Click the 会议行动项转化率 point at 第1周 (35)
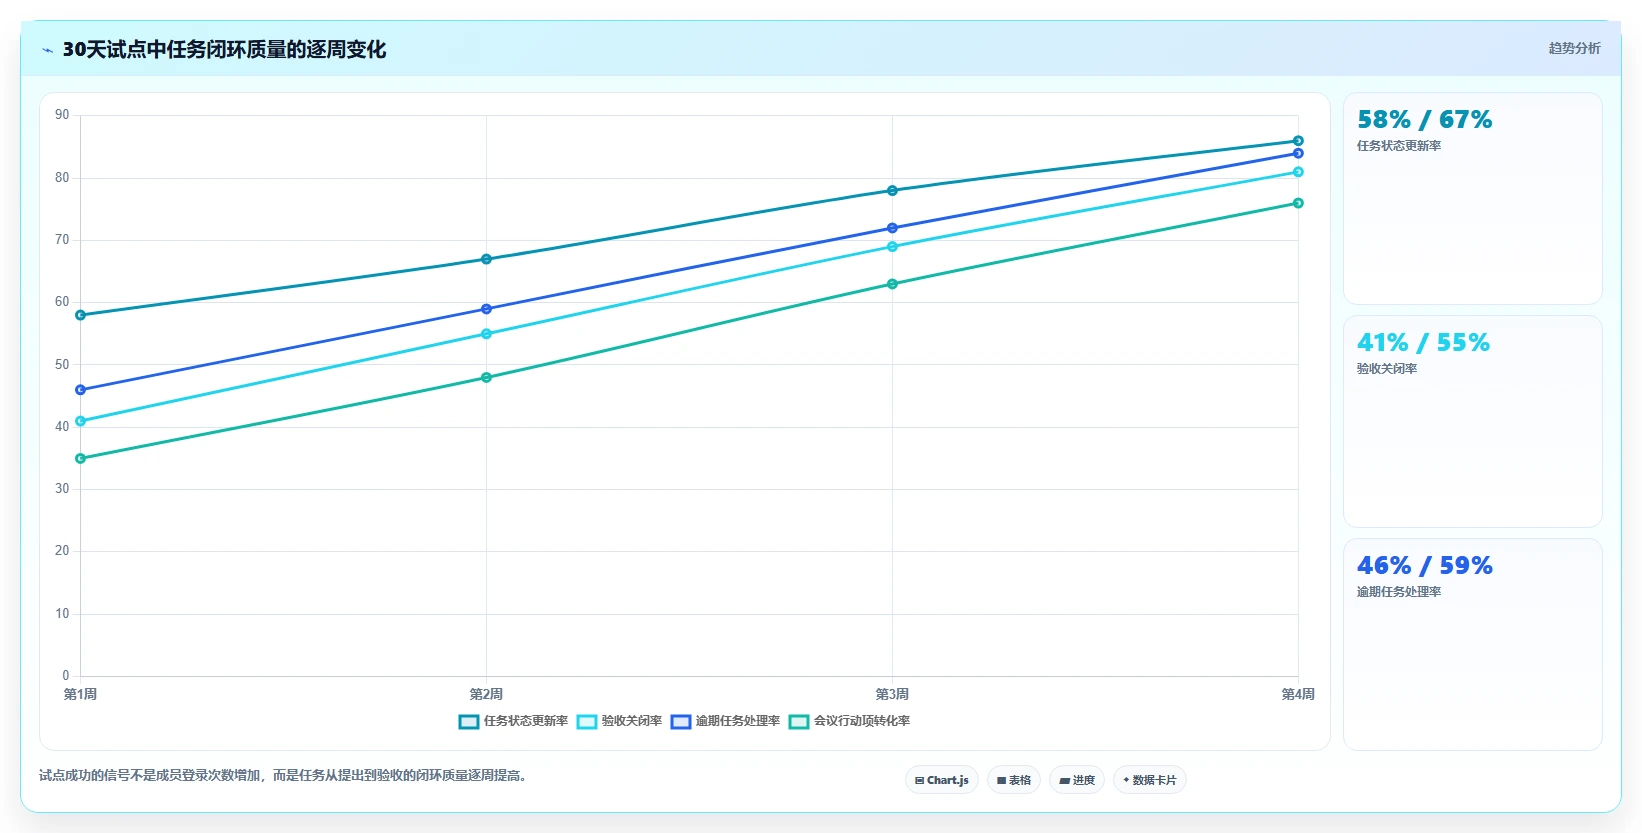The height and width of the screenshot is (833, 1642). coord(81,459)
